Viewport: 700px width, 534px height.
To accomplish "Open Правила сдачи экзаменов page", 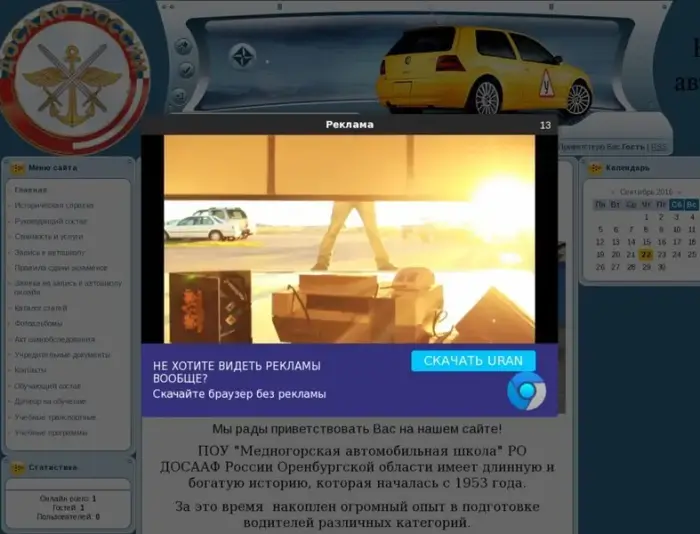I will 61,268.
